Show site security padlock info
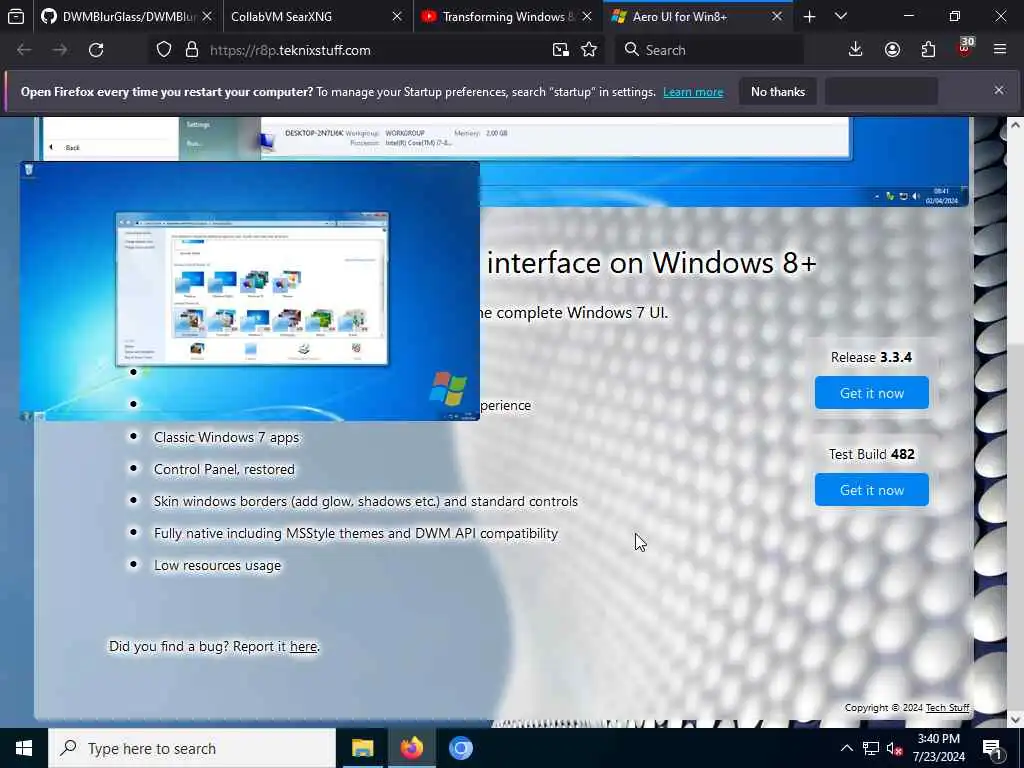 tap(191, 50)
